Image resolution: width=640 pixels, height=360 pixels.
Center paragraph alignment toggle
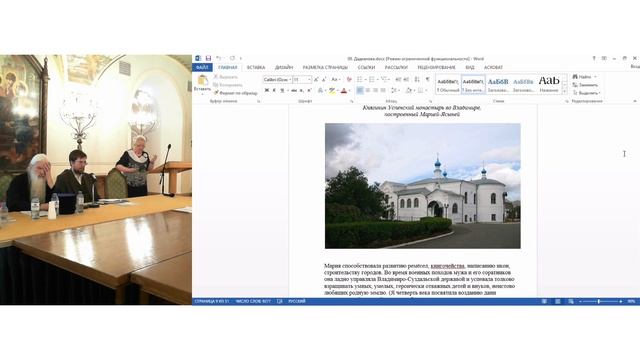point(368,90)
